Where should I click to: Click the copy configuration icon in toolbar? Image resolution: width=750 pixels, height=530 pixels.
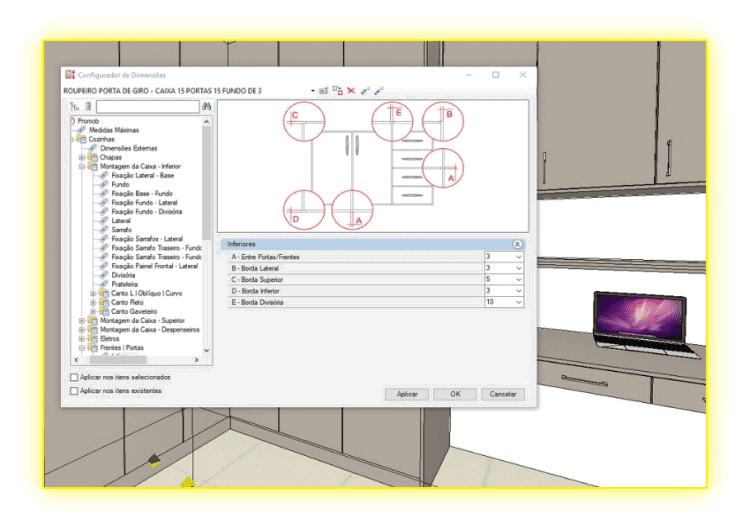337,90
